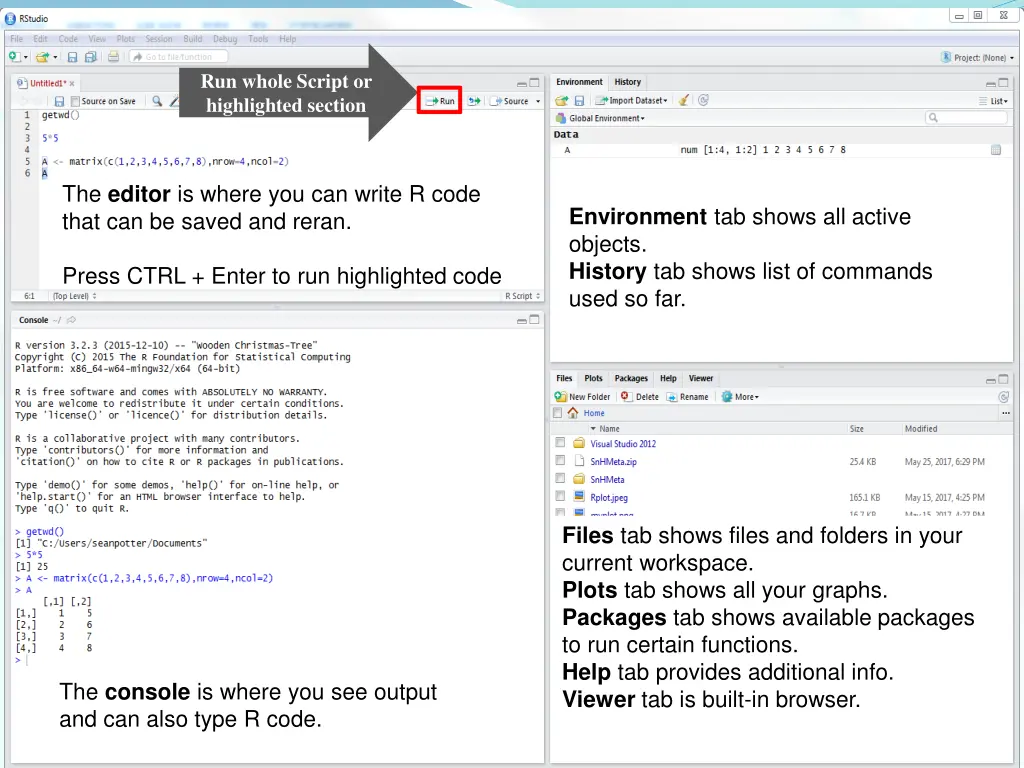Click the Run button
This screenshot has height=768, width=1024.
pos(440,101)
